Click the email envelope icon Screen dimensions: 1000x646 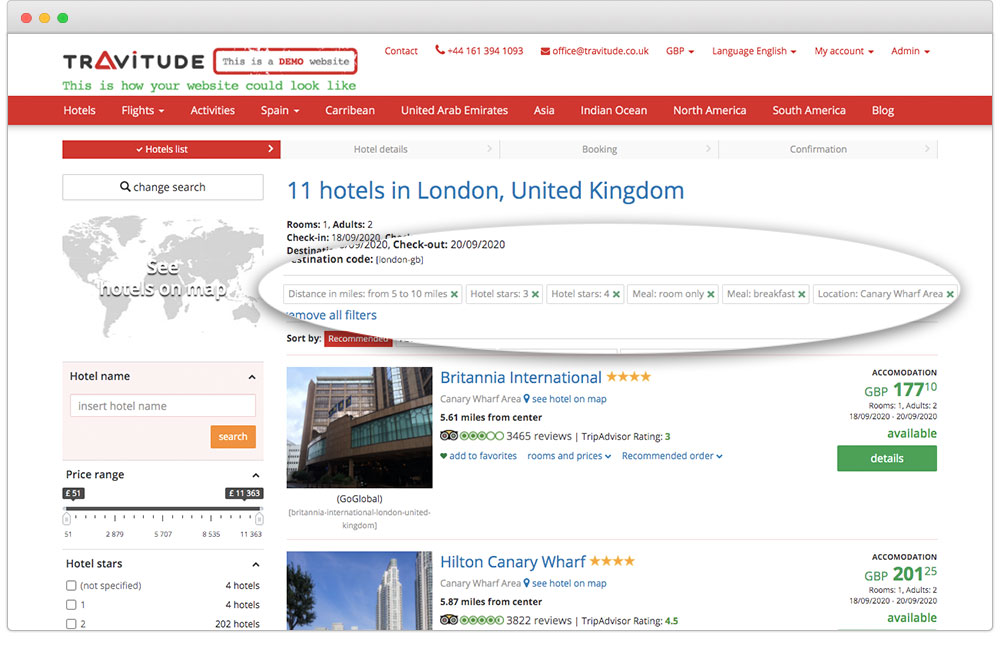(x=545, y=51)
